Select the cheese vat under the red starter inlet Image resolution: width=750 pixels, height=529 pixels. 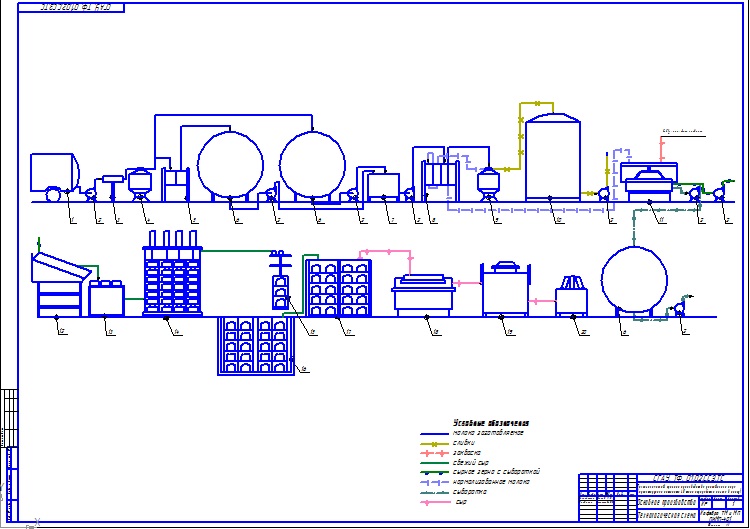tap(649, 182)
